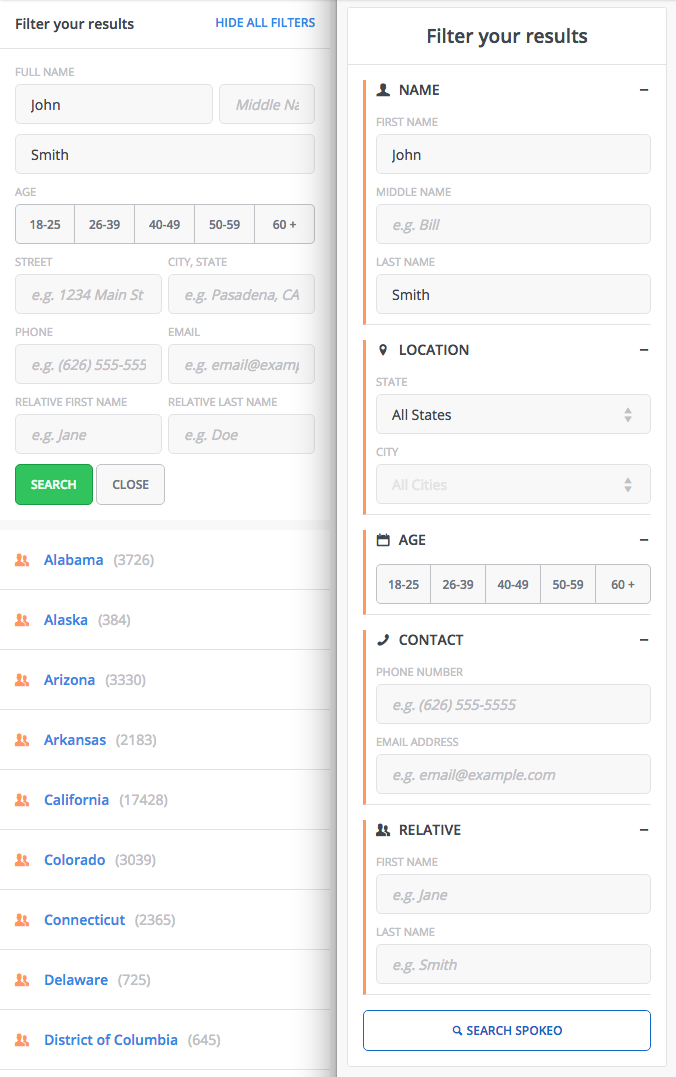Image resolution: width=676 pixels, height=1077 pixels.
Task: Open the Arizona results link
Action: pos(69,680)
